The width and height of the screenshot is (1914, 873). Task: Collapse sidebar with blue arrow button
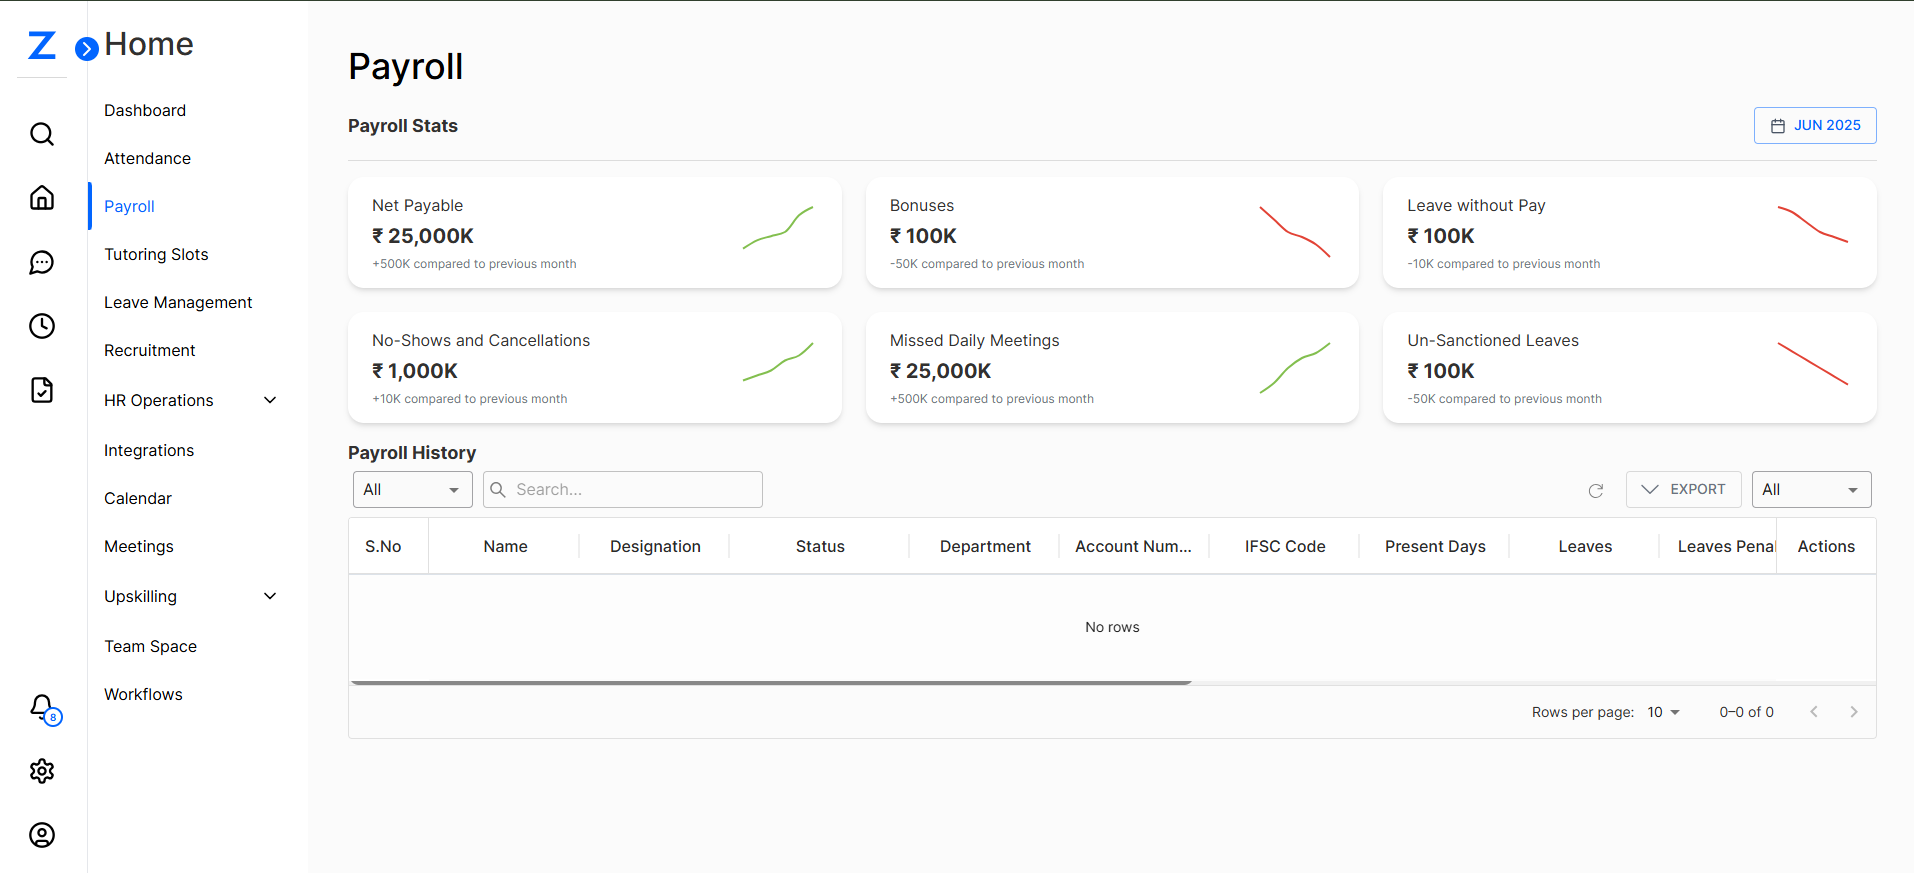[87, 48]
